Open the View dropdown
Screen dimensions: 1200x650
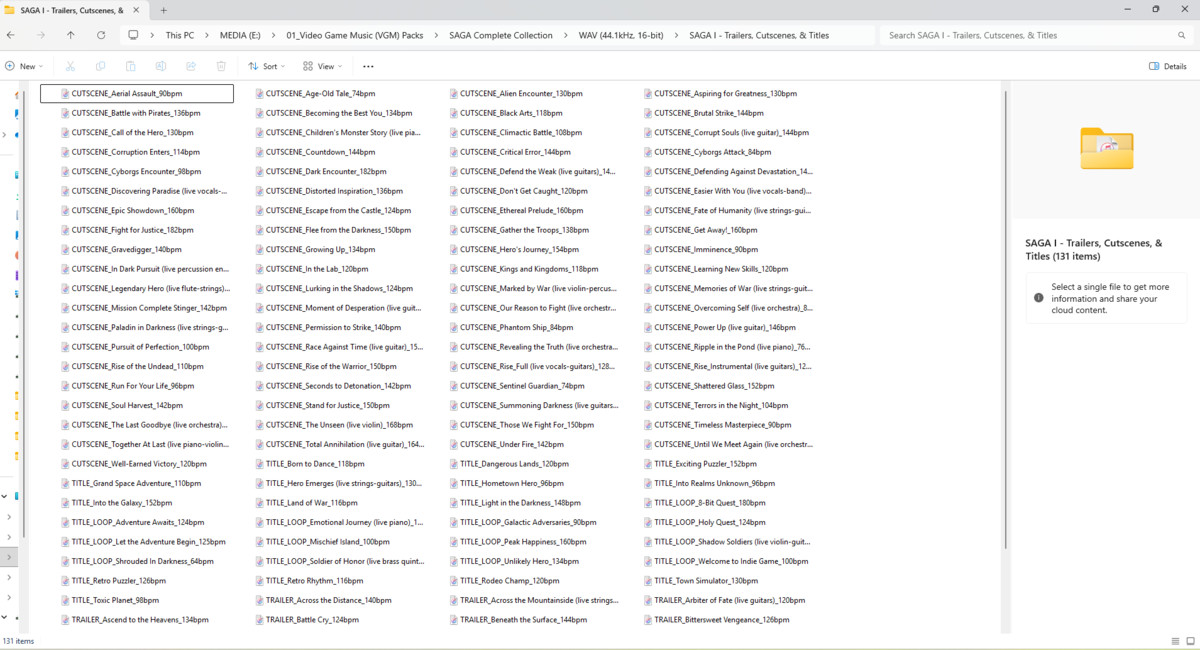321,66
